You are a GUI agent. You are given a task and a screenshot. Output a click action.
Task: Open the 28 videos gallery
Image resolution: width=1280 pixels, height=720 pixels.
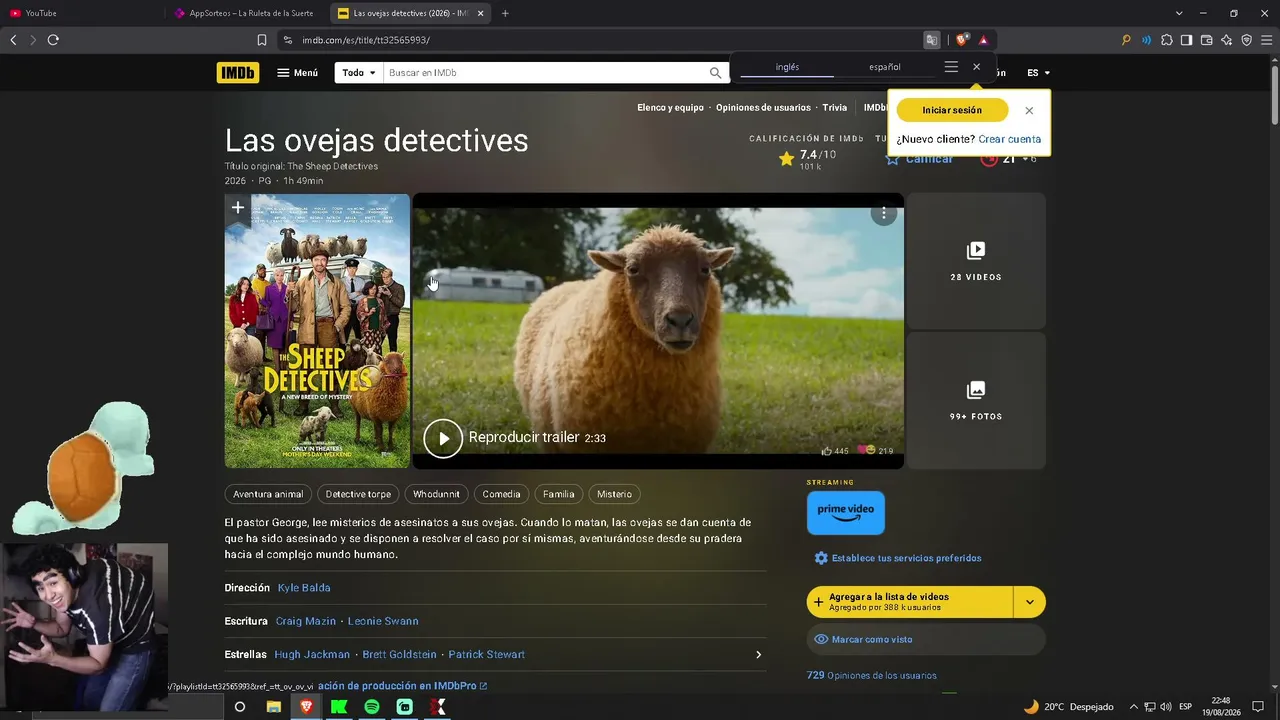(976, 261)
